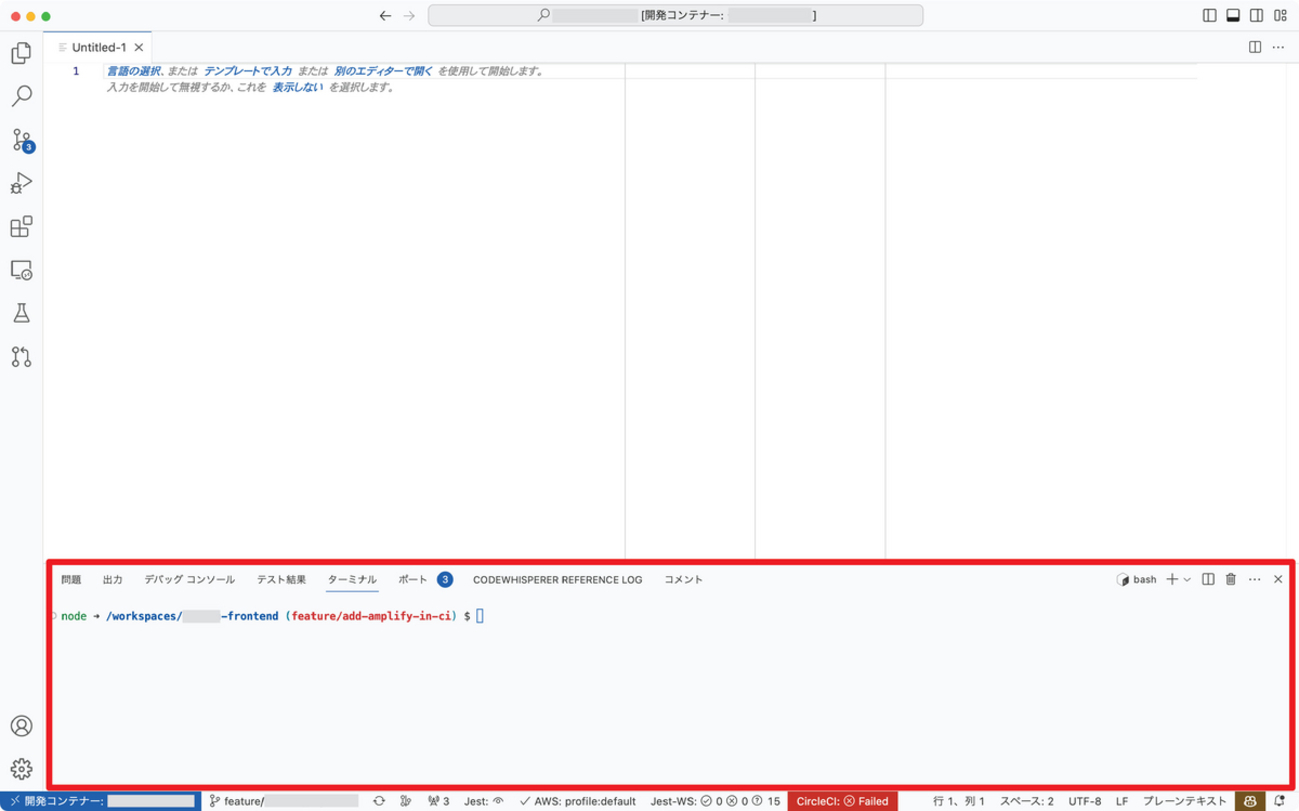Image resolution: width=1299 pixels, height=811 pixels.
Task: Open editor more actions ellipsis menu
Action: pyautogui.click(x=1278, y=47)
